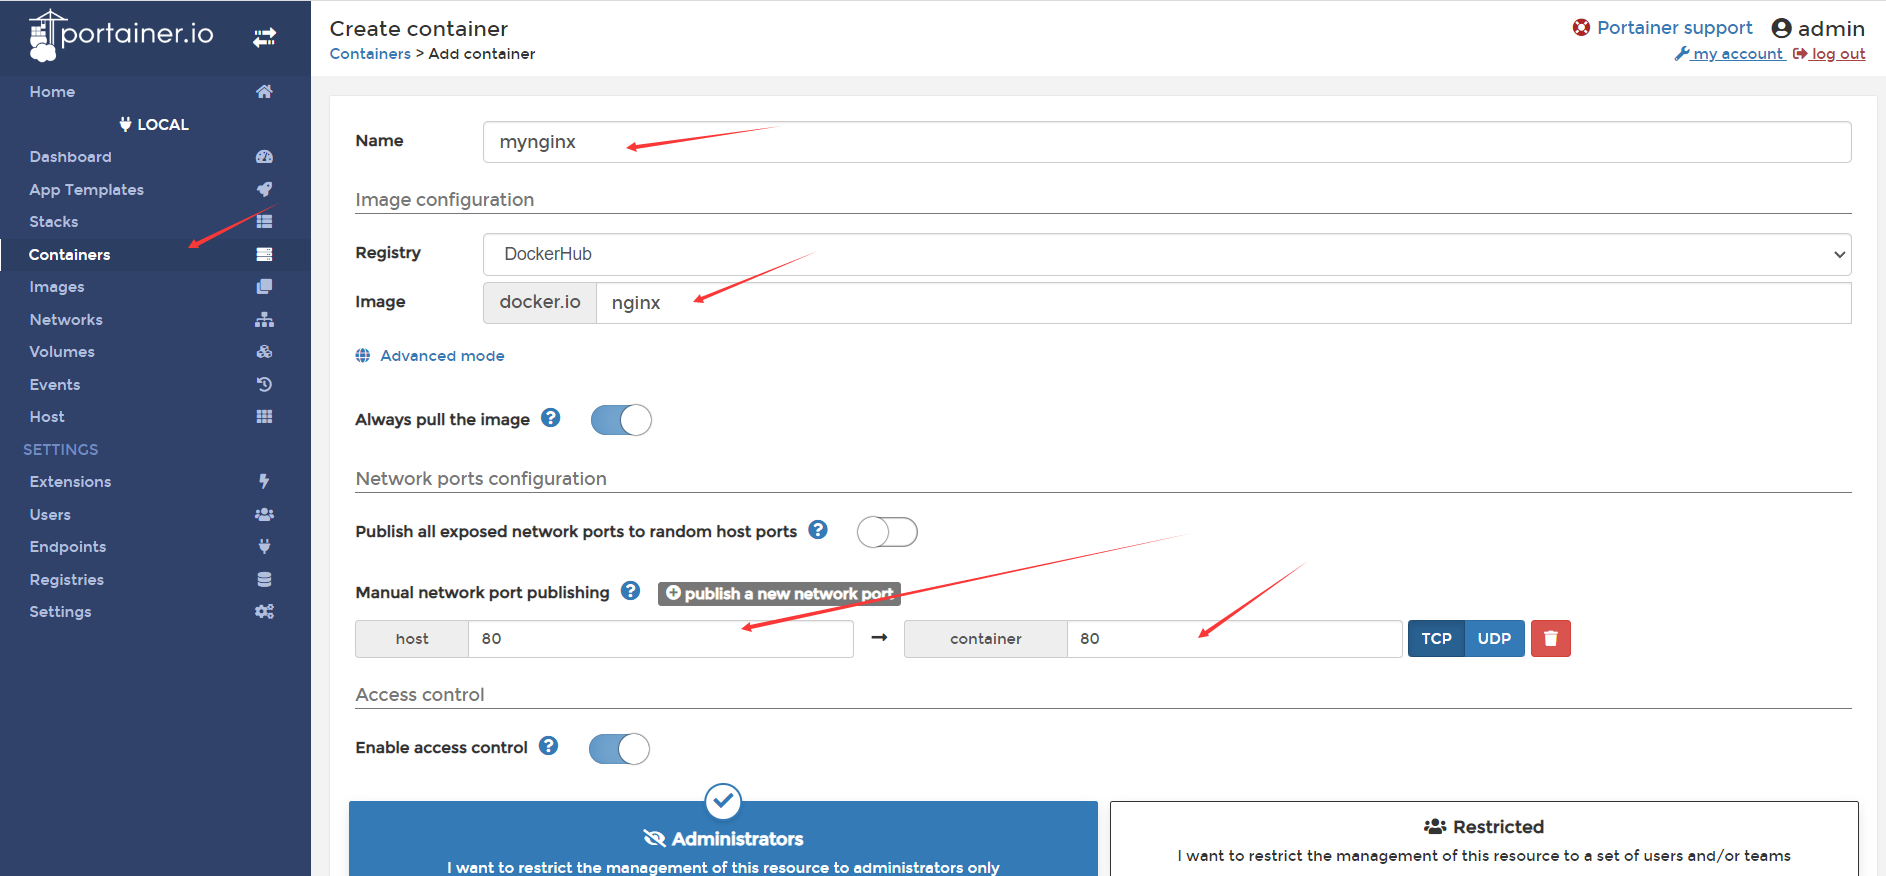Click help icon beside Manual network port publishing

click(630, 591)
